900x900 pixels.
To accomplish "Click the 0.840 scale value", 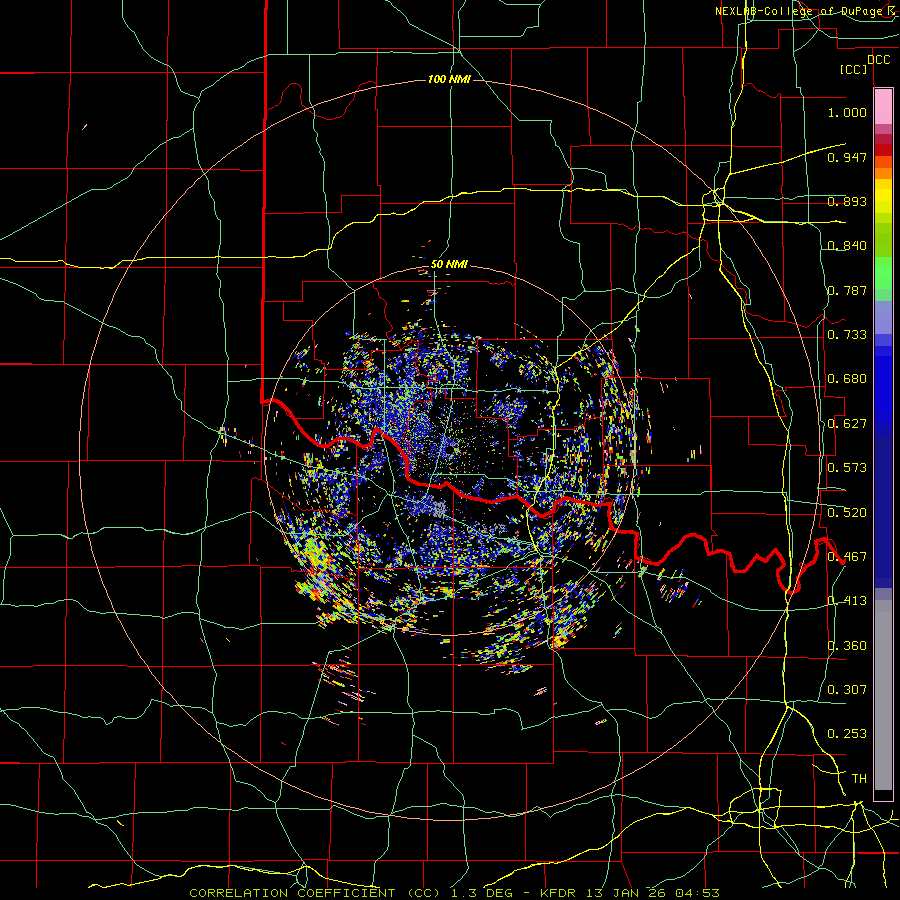I will click(847, 246).
